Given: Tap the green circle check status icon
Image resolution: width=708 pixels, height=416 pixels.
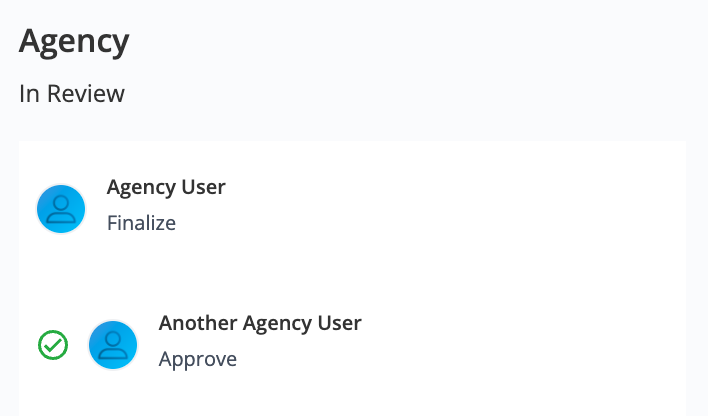Looking at the screenshot, I should pos(53,345).
